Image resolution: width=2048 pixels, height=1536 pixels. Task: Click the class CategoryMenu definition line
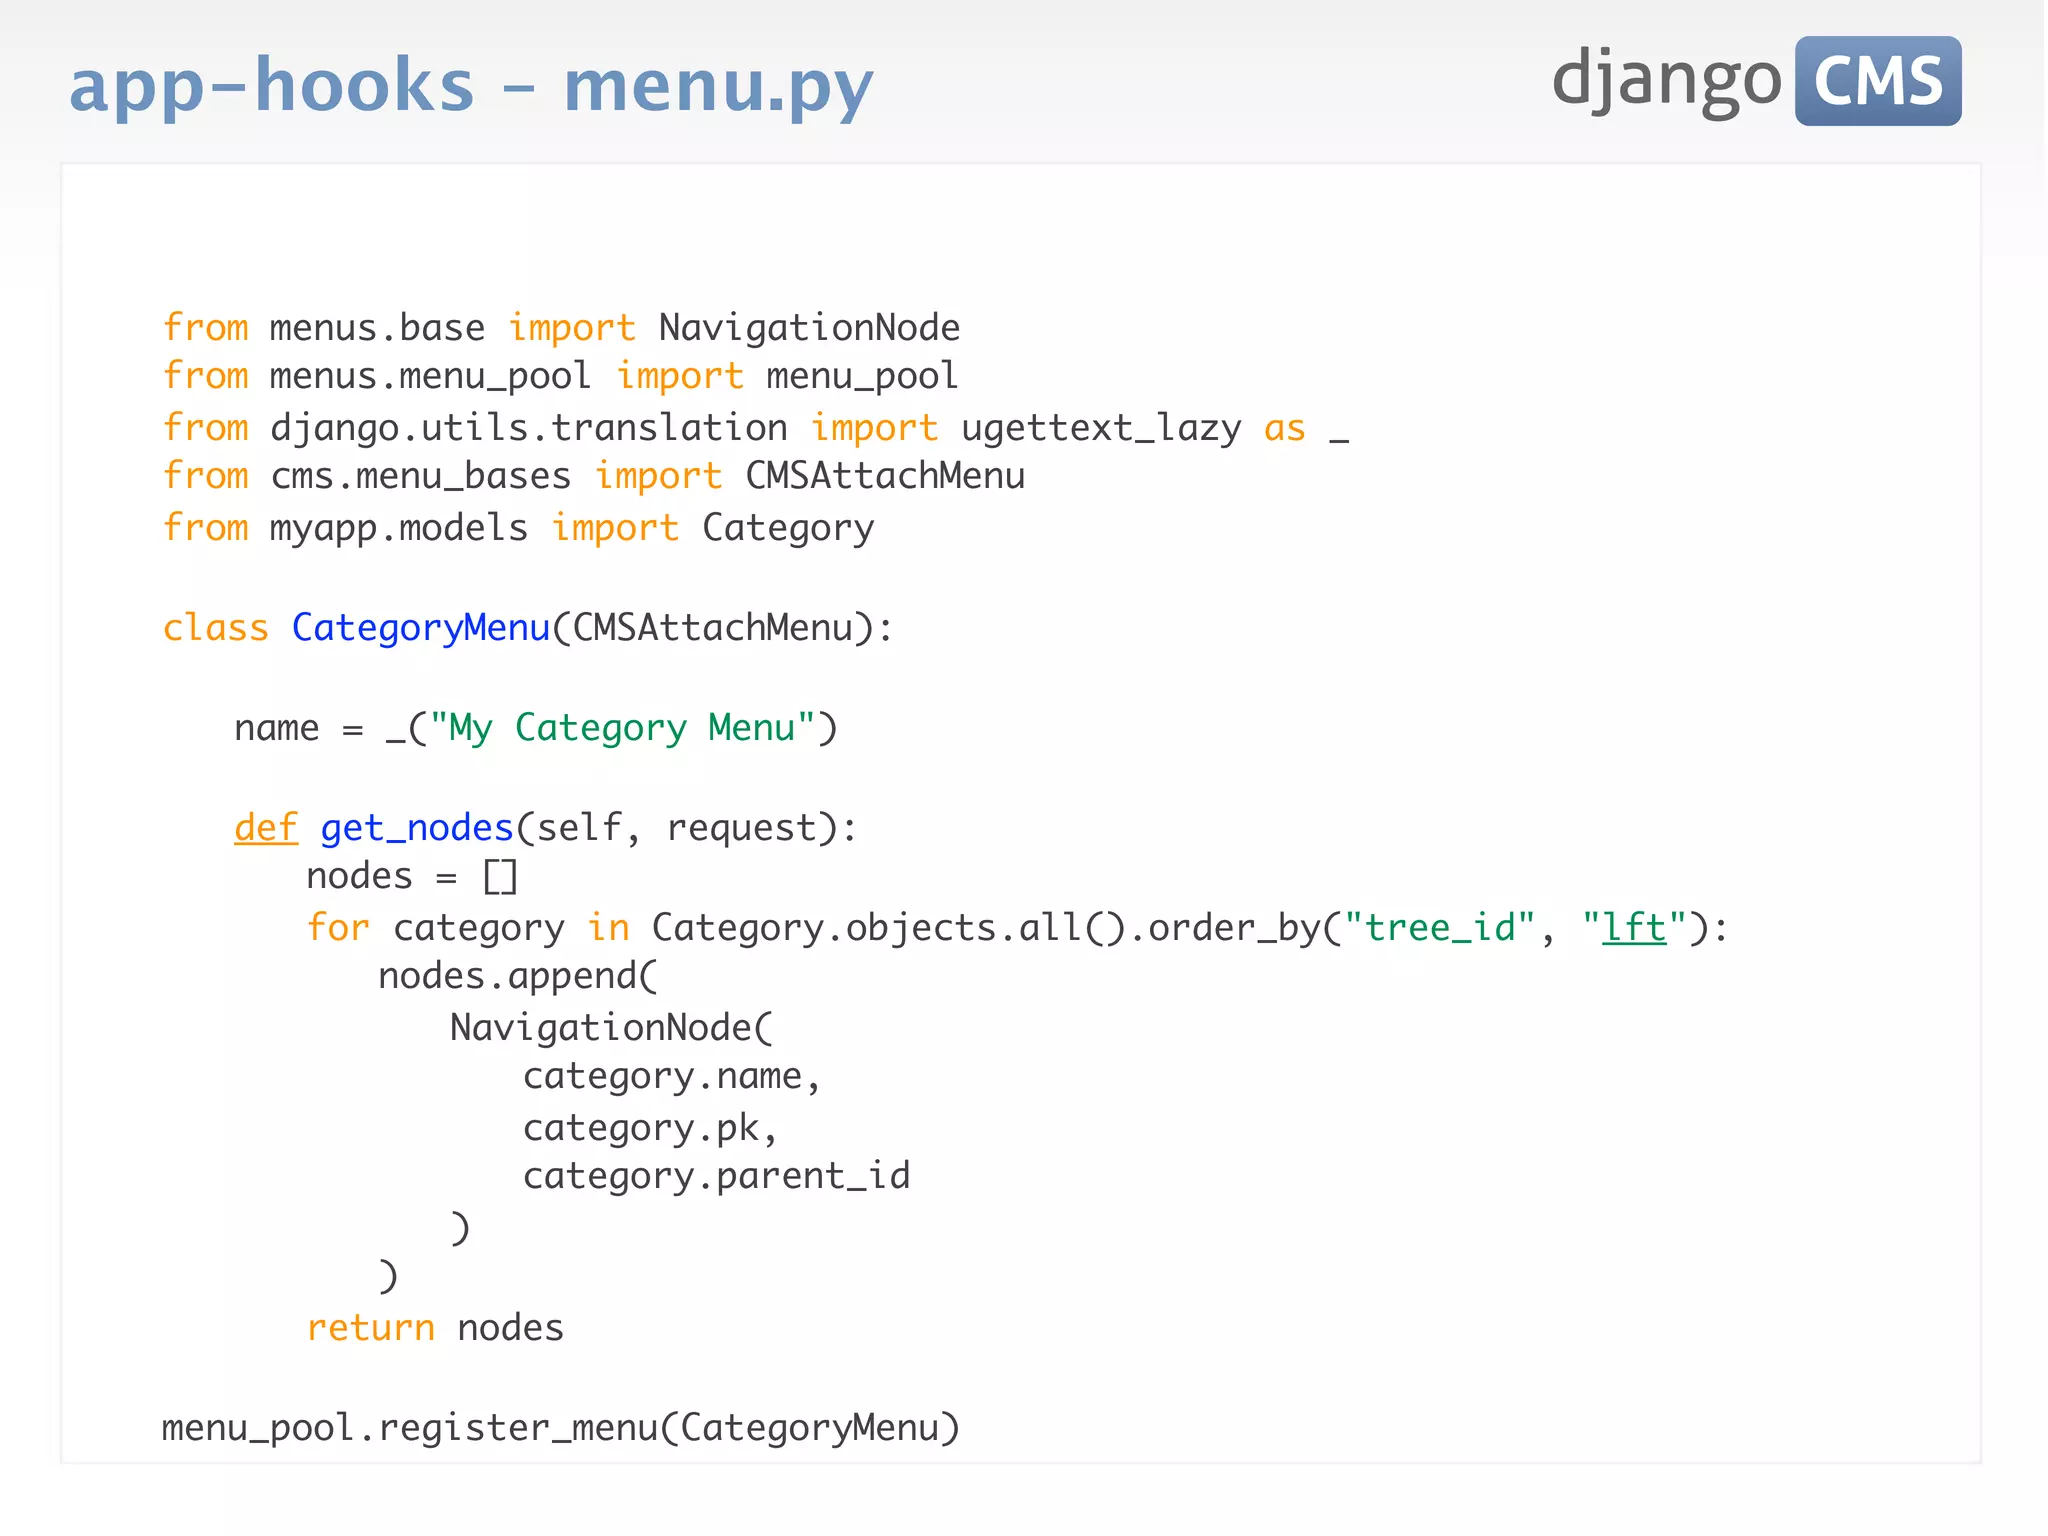click(x=528, y=628)
